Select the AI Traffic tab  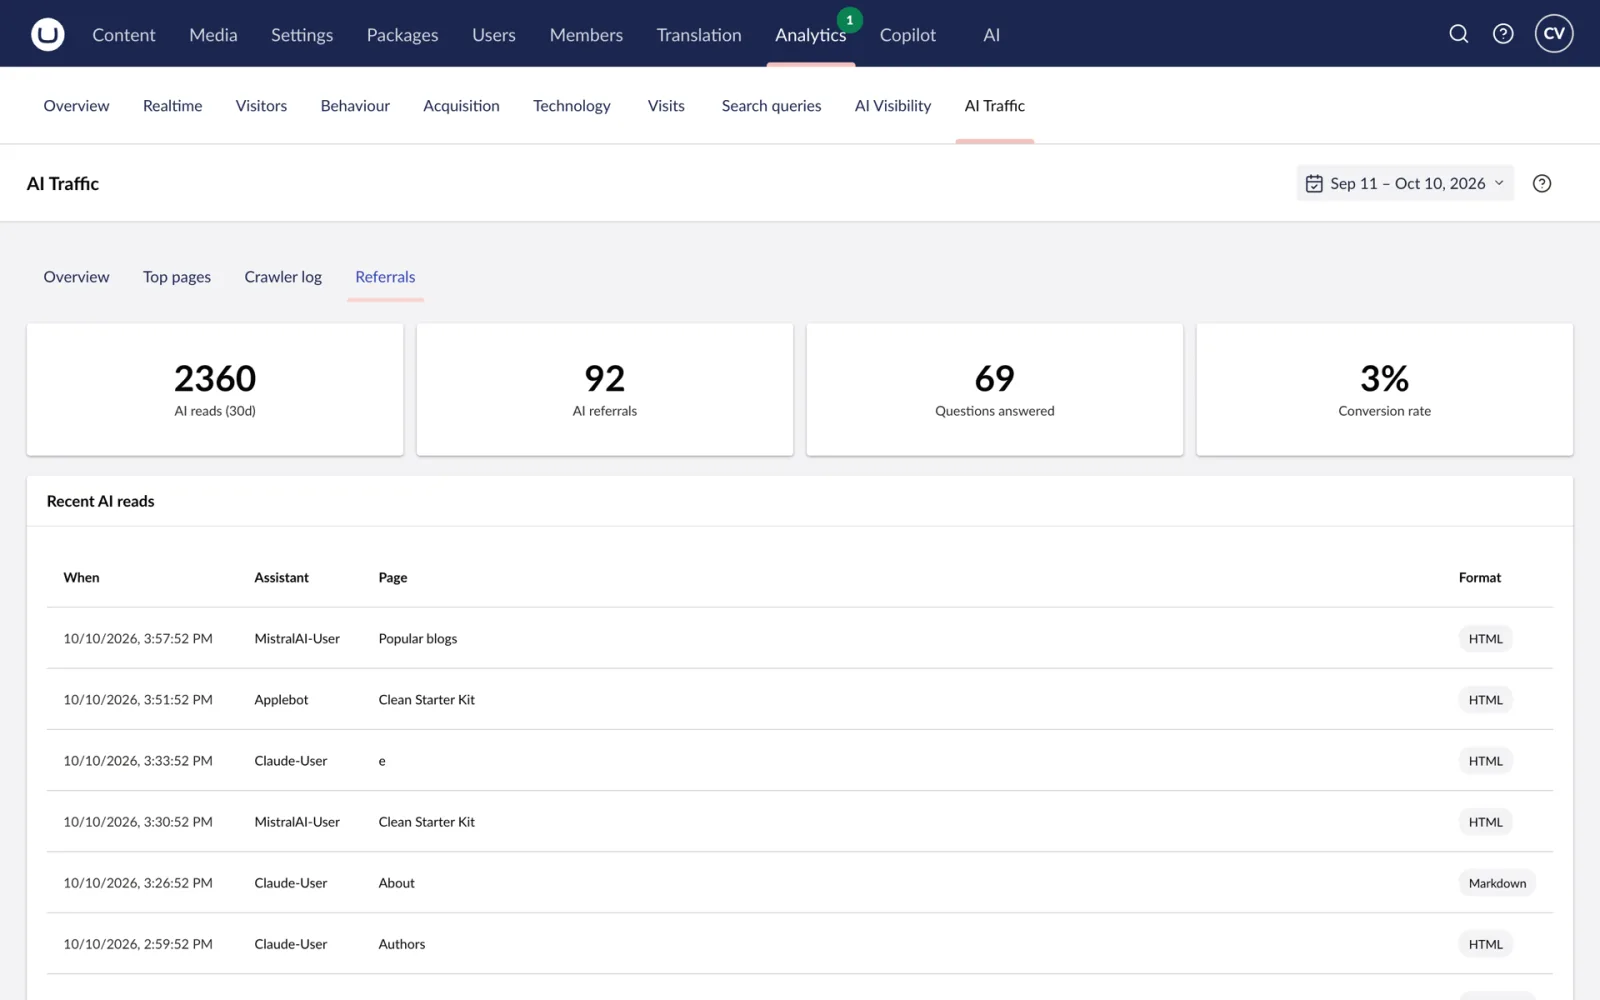pyautogui.click(x=994, y=106)
